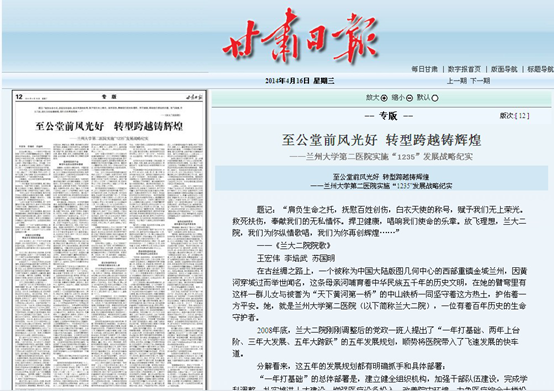Image resolution: width=554 pixels, height=391 pixels.
Task: Click the 甘肃日报 red logo
Action: click(300, 36)
